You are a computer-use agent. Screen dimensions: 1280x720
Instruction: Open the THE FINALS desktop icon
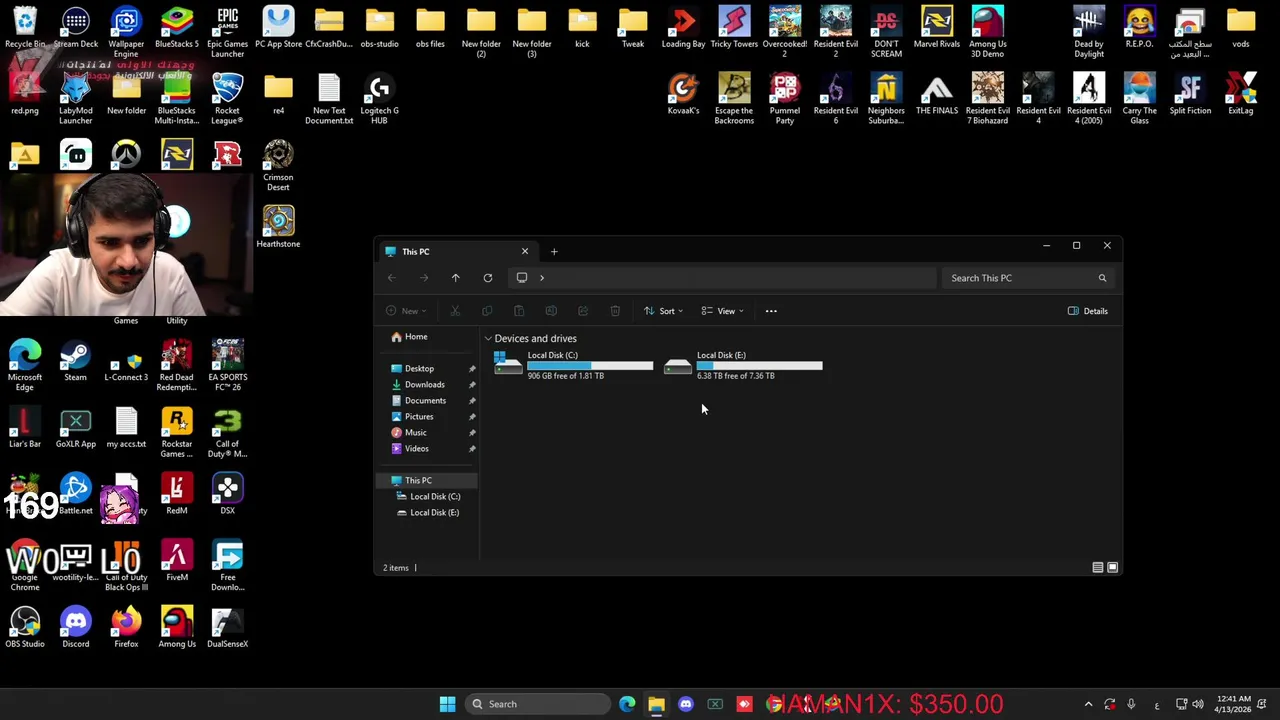(x=937, y=94)
